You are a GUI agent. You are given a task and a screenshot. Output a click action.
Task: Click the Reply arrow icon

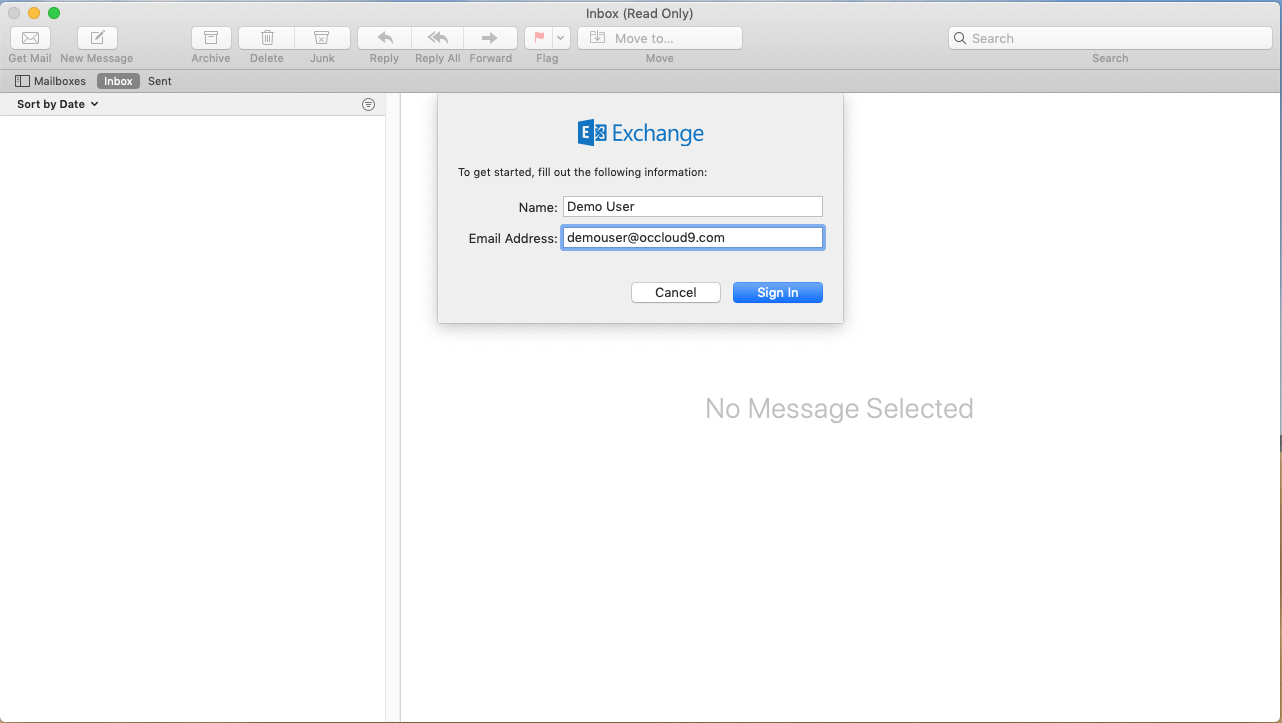[x=384, y=38]
